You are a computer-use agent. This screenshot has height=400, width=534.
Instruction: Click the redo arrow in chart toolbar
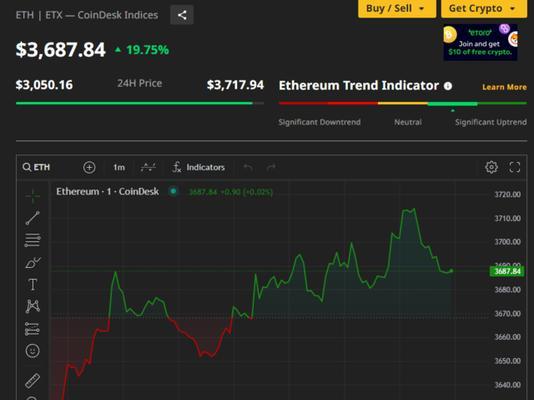tap(271, 167)
